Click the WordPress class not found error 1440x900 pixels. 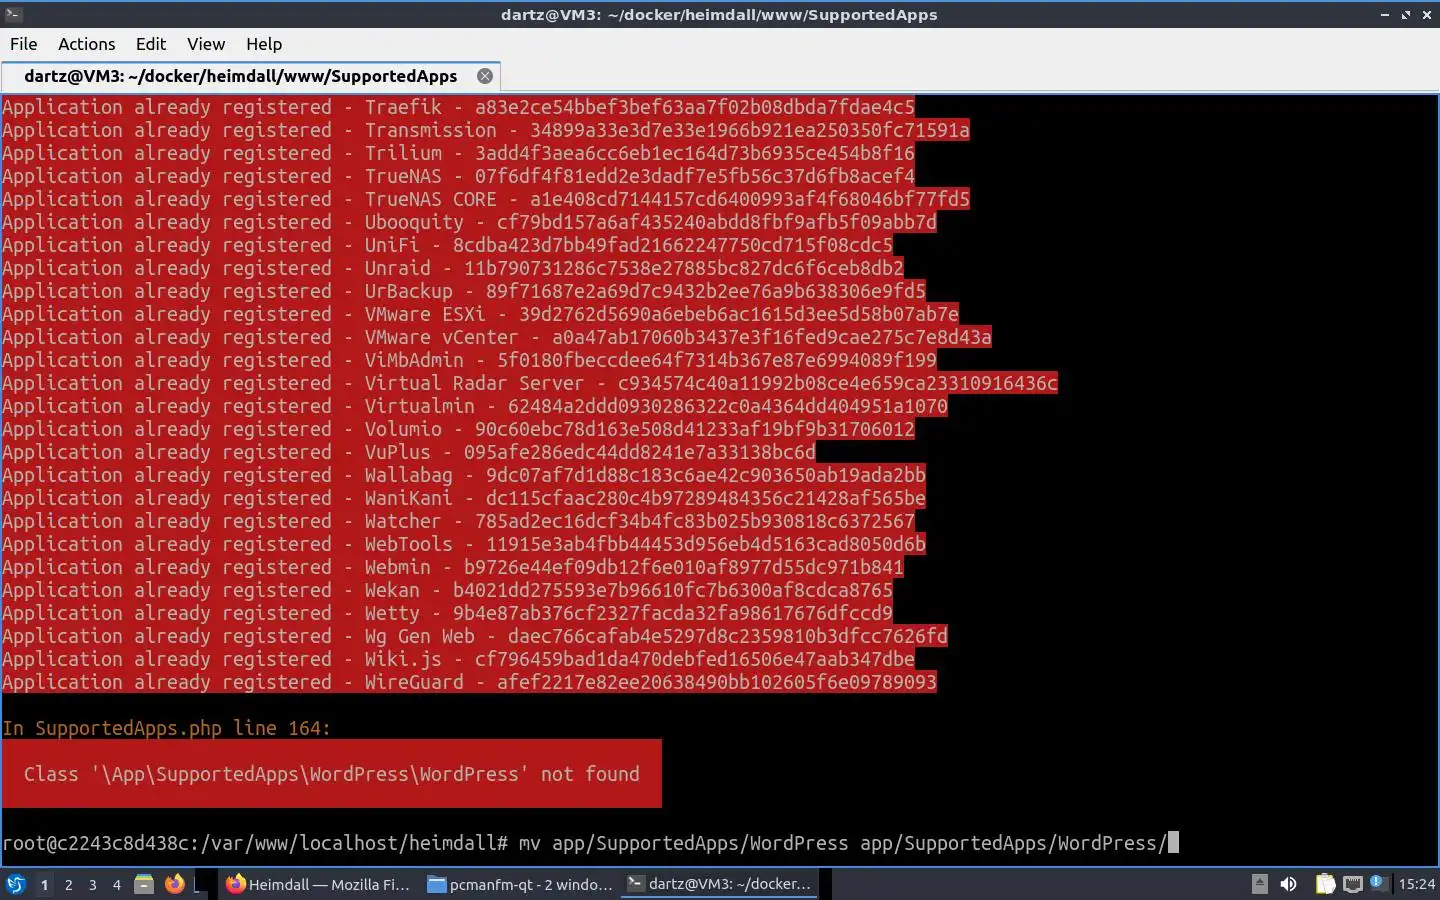[332, 774]
